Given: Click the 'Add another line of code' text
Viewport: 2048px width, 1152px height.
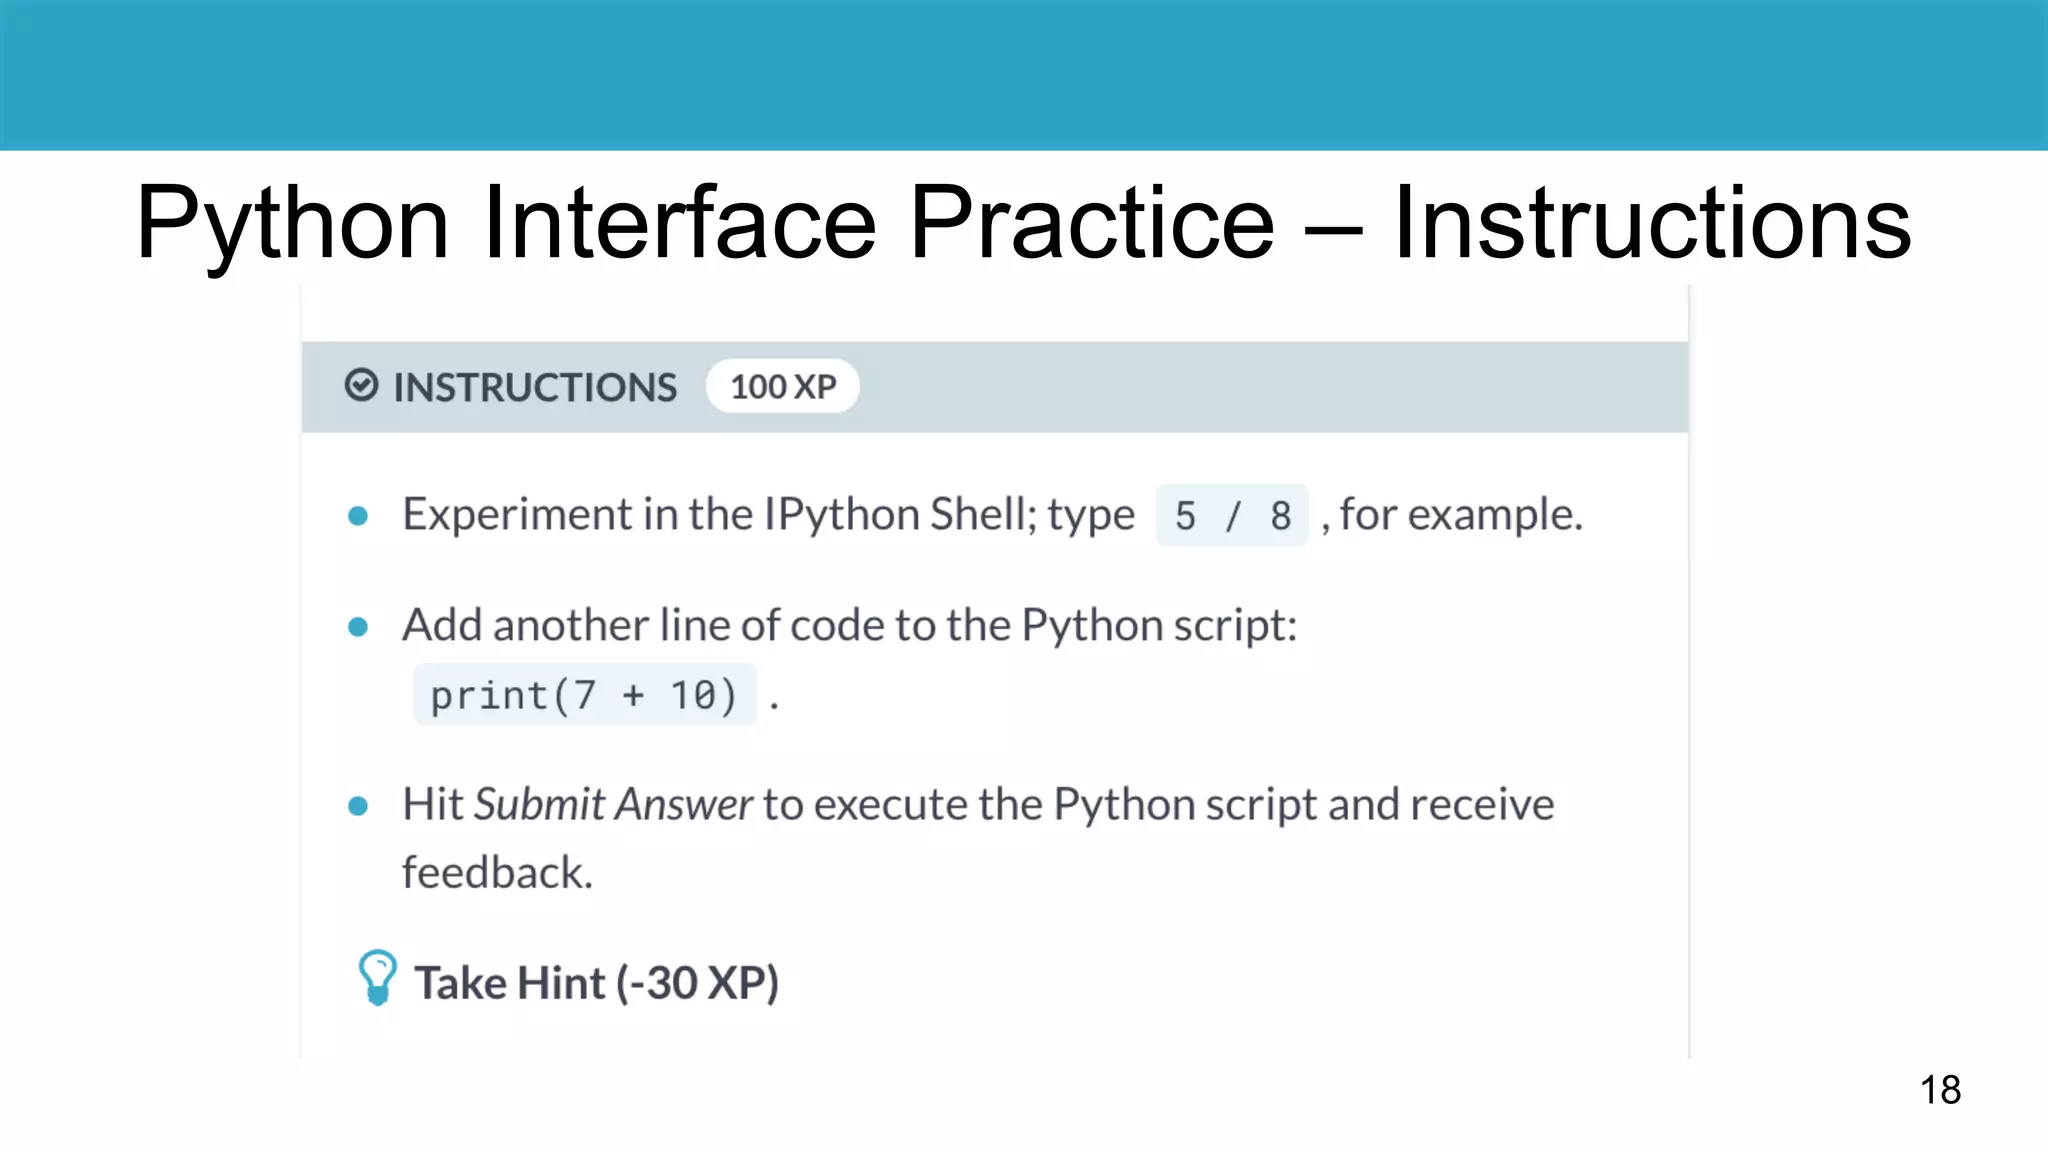Looking at the screenshot, I should pyautogui.click(x=848, y=626).
